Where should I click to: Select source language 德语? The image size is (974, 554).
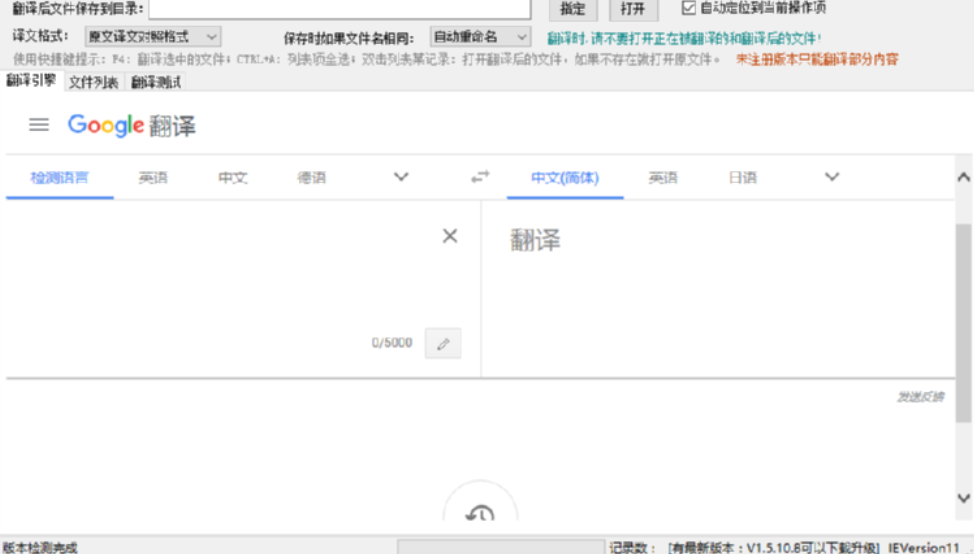click(311, 178)
